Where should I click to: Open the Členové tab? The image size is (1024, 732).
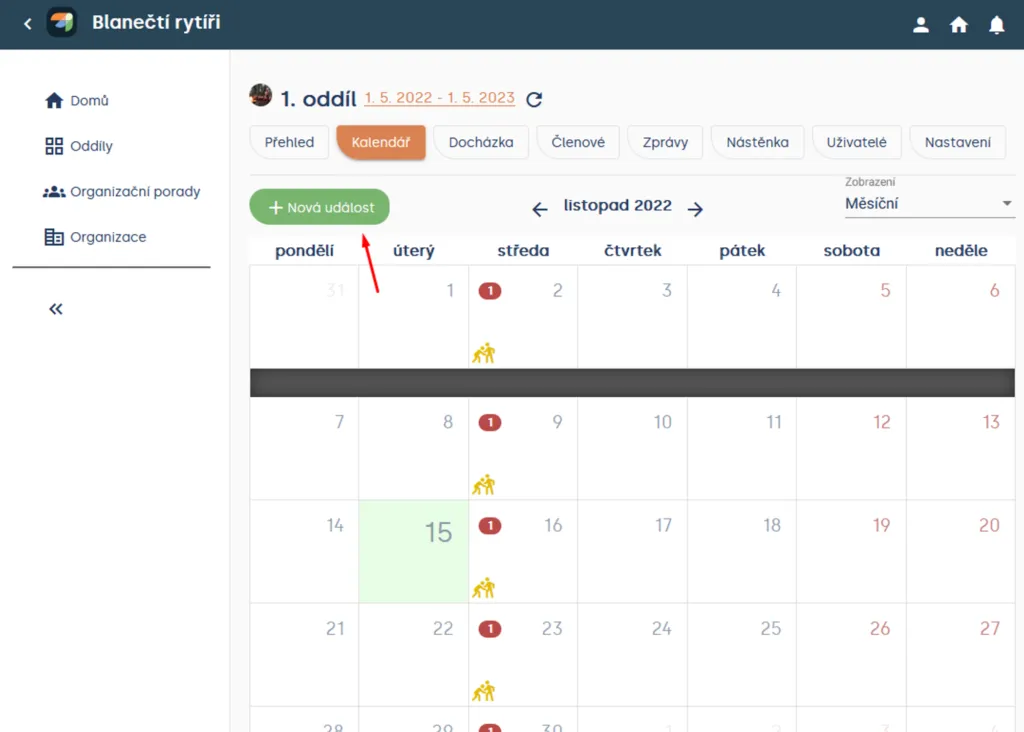(578, 142)
